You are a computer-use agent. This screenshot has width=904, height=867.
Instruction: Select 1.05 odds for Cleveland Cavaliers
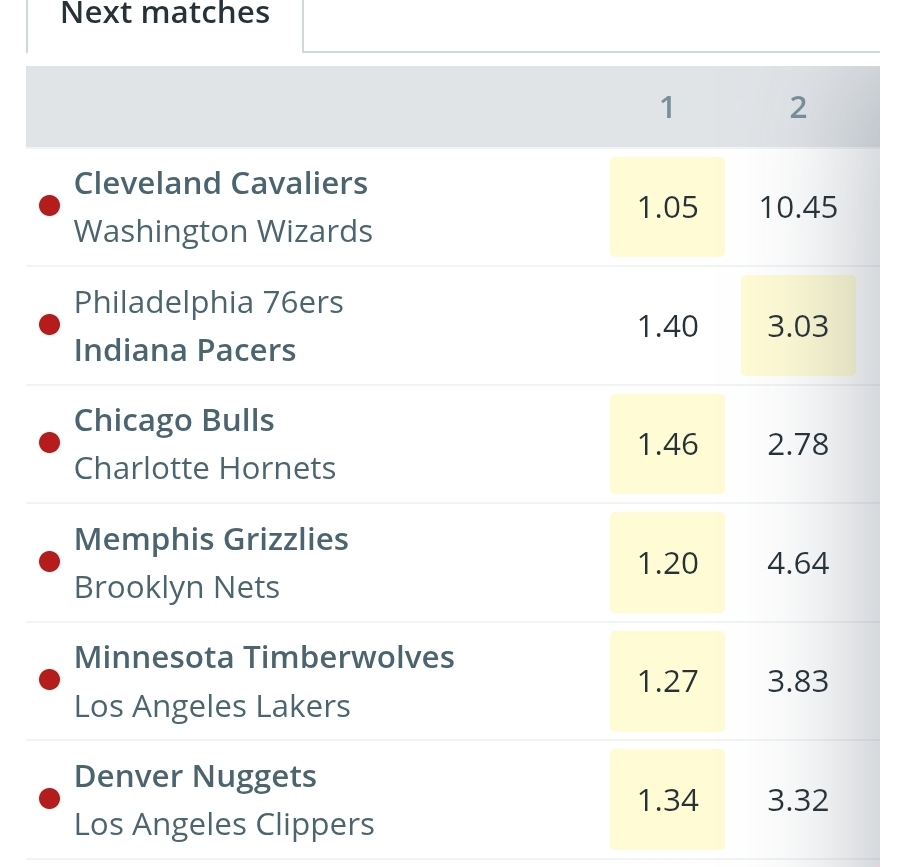(667, 207)
